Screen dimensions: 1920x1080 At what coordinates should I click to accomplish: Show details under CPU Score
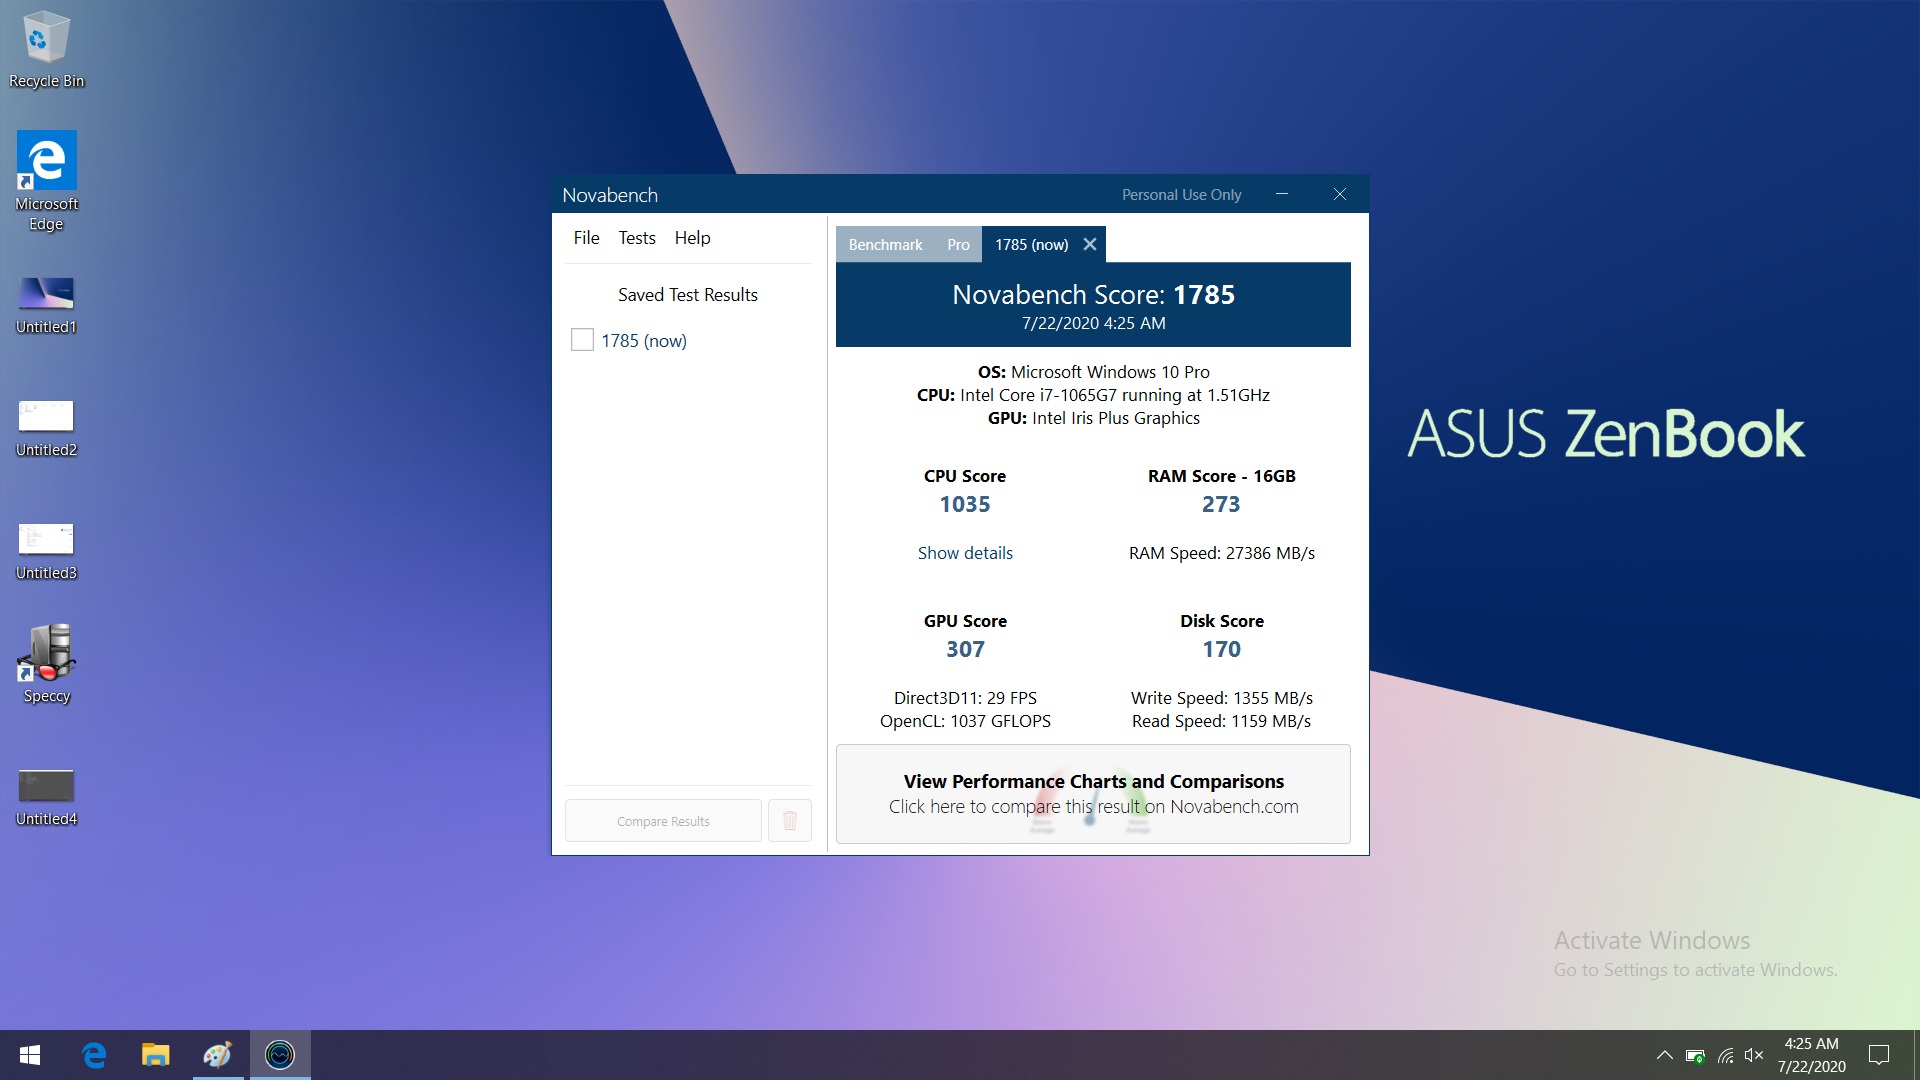pos(965,553)
